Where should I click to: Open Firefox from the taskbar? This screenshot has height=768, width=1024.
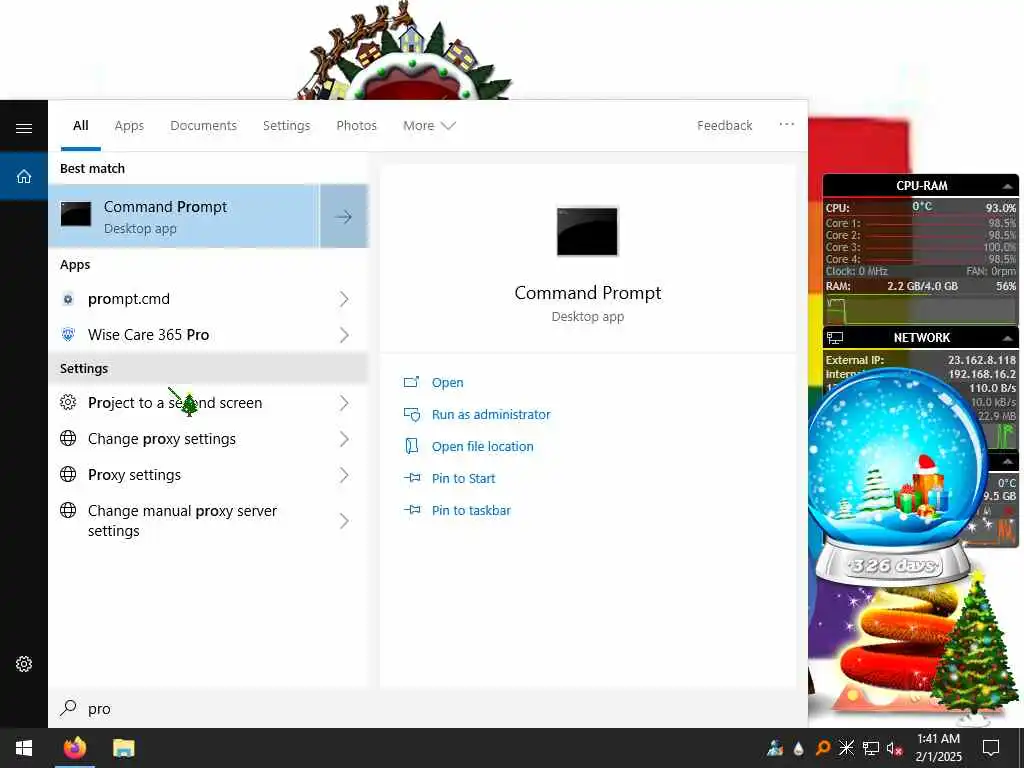74,748
